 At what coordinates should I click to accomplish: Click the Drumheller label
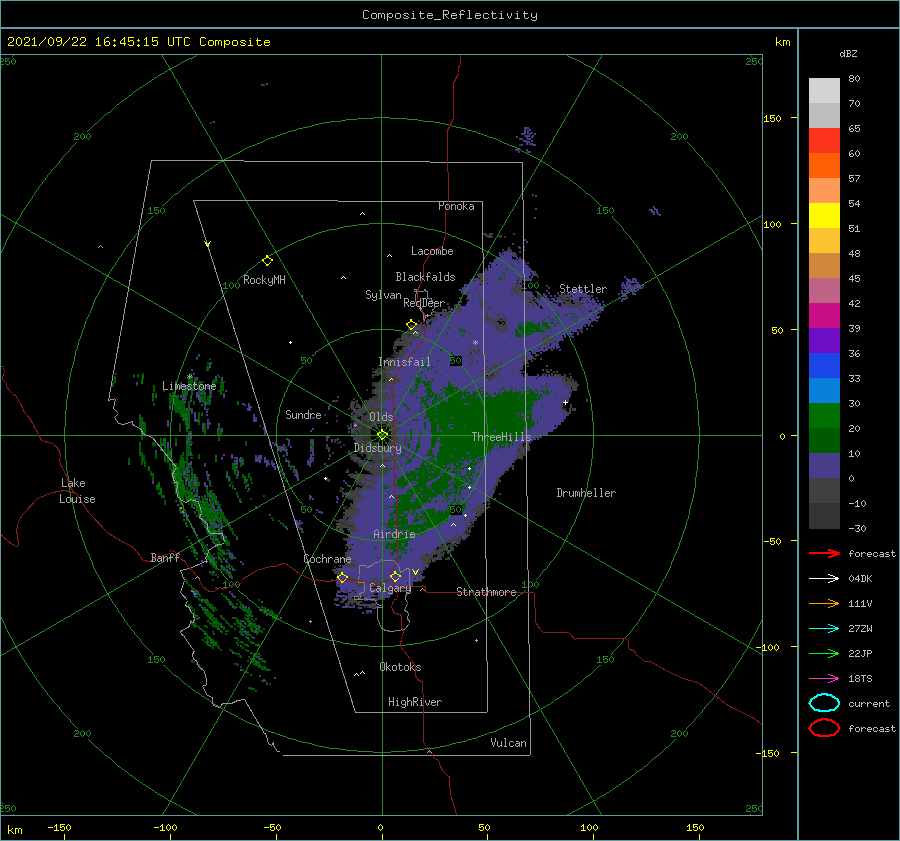pyautogui.click(x=586, y=493)
